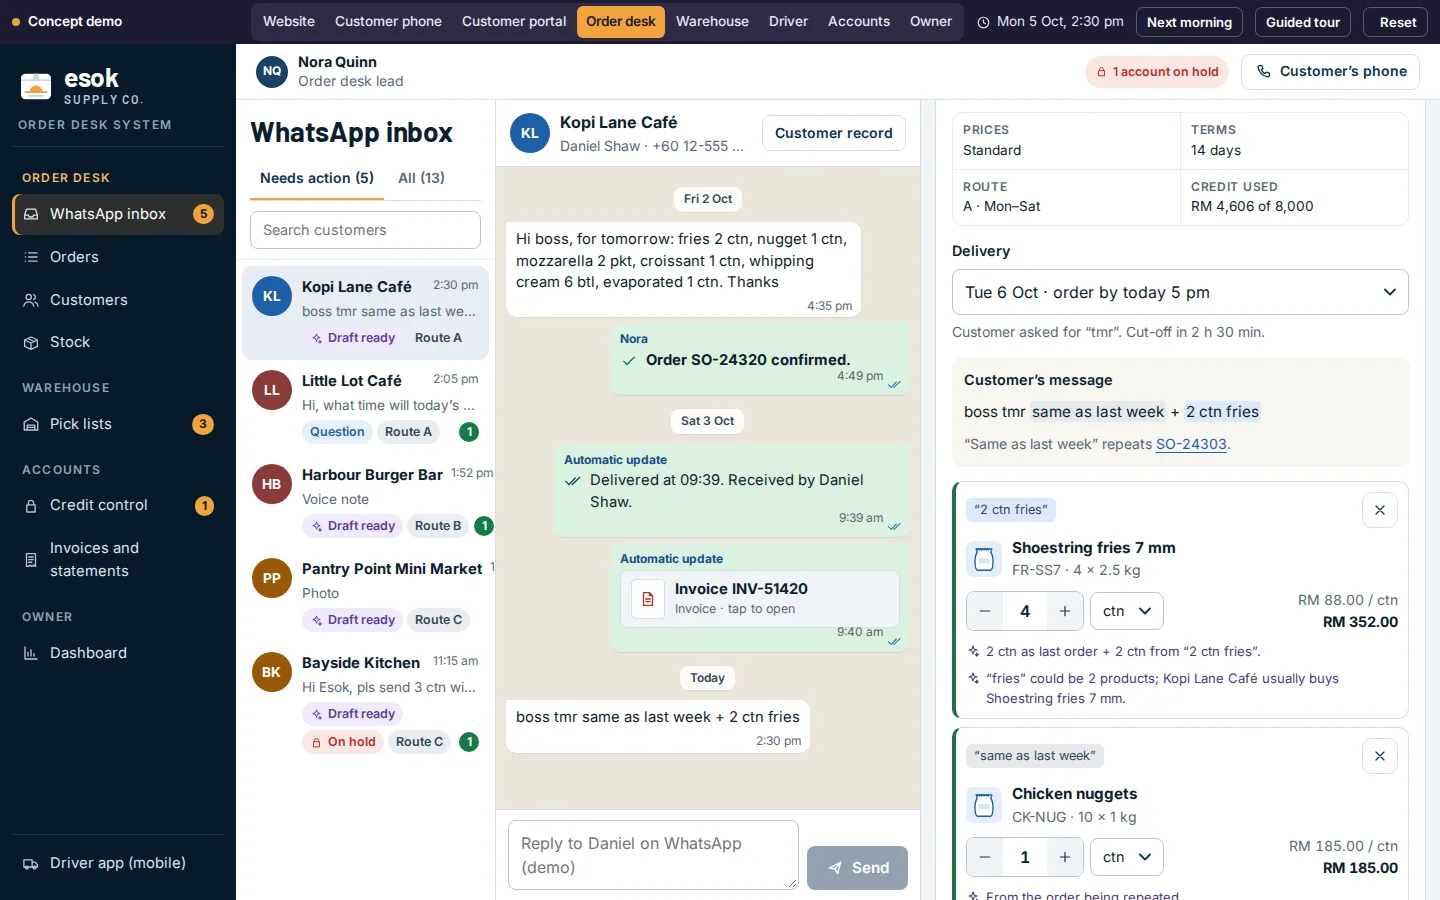Focus the Search customers field
1440x900 pixels.
pos(365,230)
